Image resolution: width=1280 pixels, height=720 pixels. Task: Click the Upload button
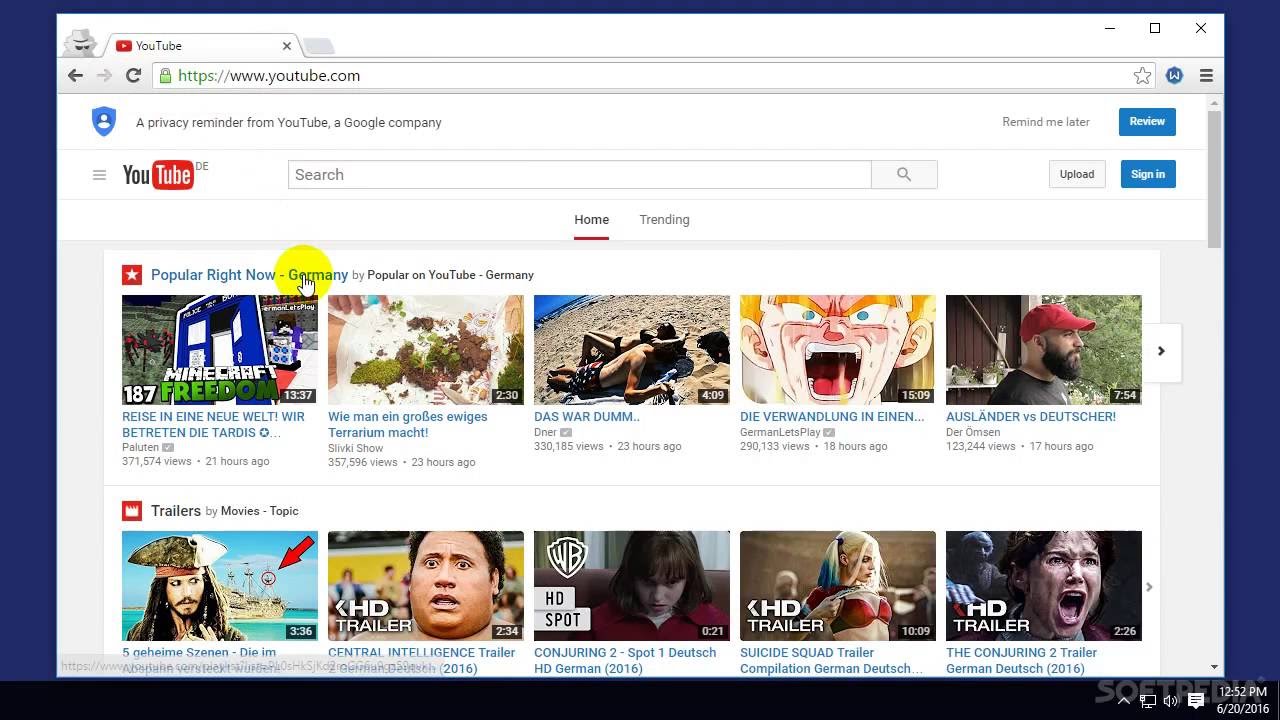pos(1077,174)
